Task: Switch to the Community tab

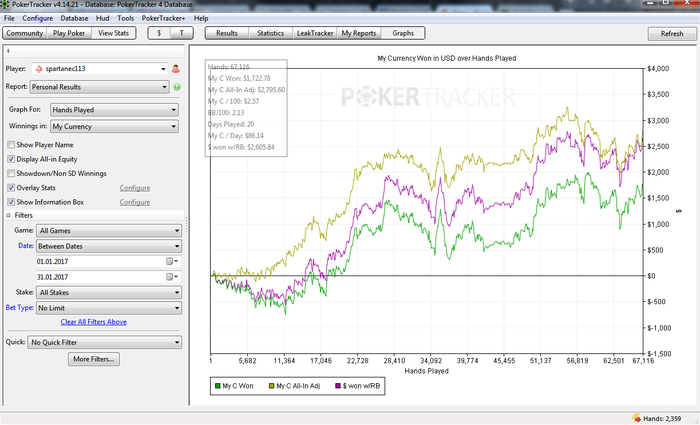Action: 25,33
